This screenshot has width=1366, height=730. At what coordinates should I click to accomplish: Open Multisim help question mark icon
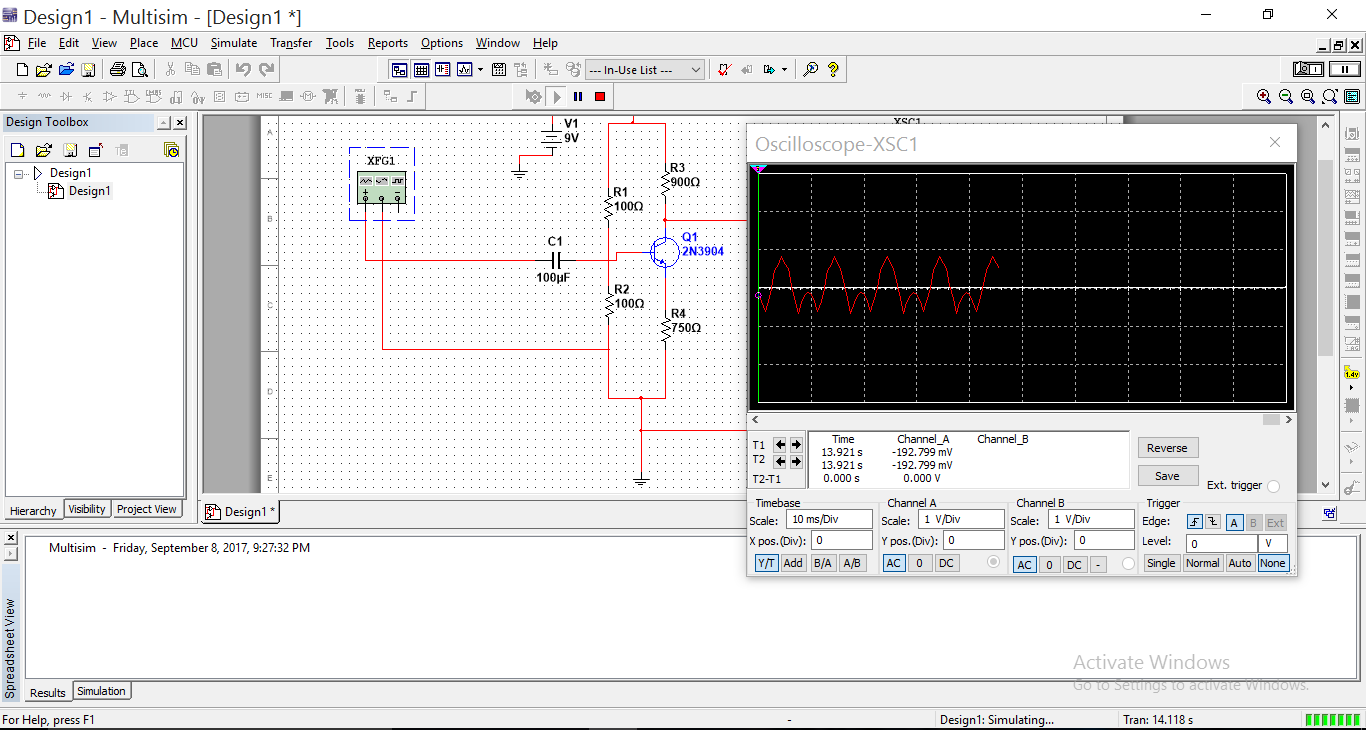(833, 69)
